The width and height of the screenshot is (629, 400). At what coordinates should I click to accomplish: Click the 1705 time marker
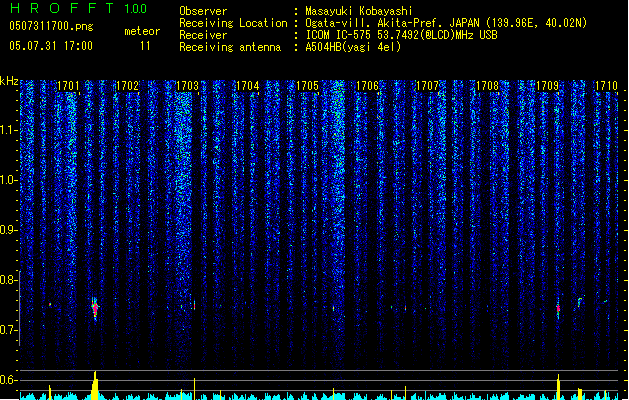(307, 86)
